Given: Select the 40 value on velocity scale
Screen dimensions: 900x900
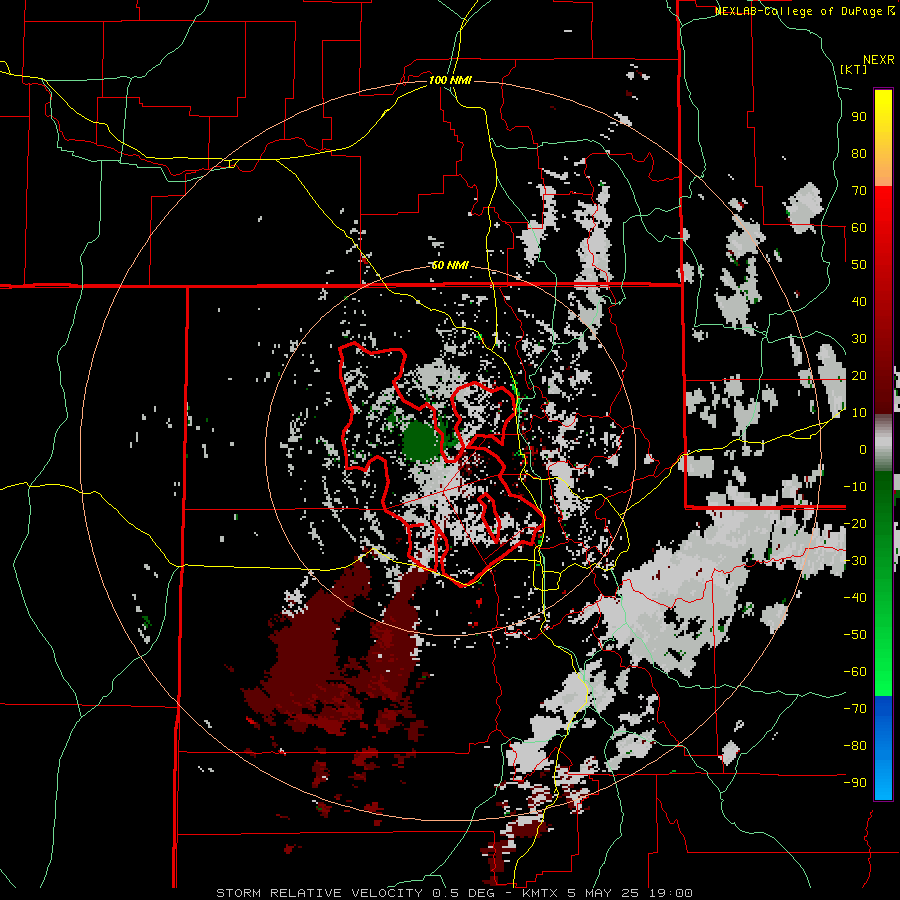Looking at the screenshot, I should (859, 301).
